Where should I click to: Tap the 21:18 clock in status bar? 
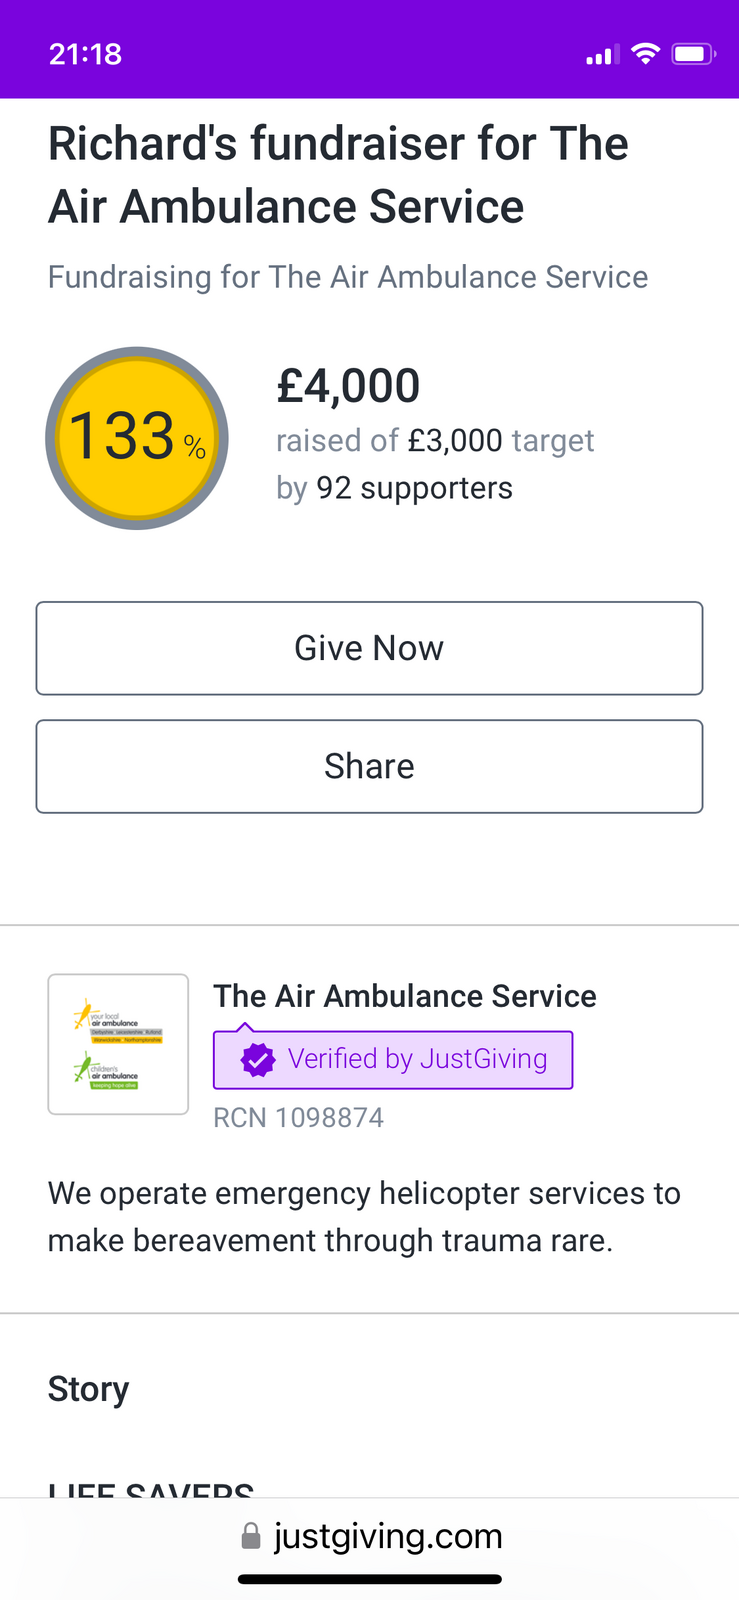tap(86, 54)
